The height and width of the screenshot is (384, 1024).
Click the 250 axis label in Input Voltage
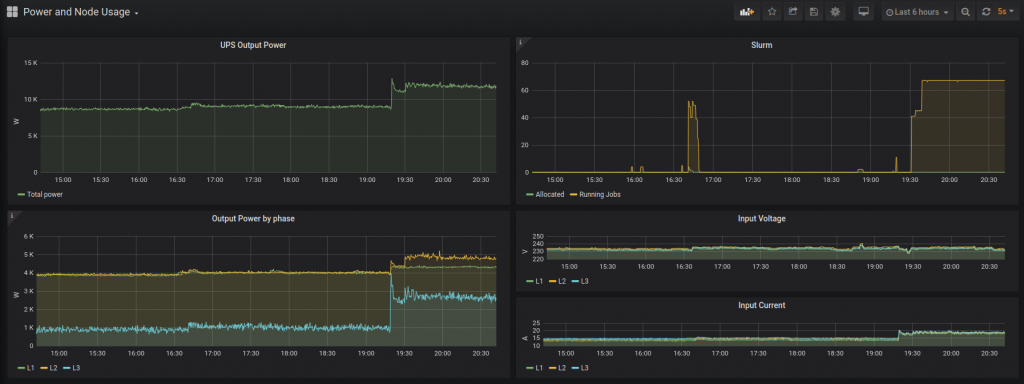(x=537, y=236)
